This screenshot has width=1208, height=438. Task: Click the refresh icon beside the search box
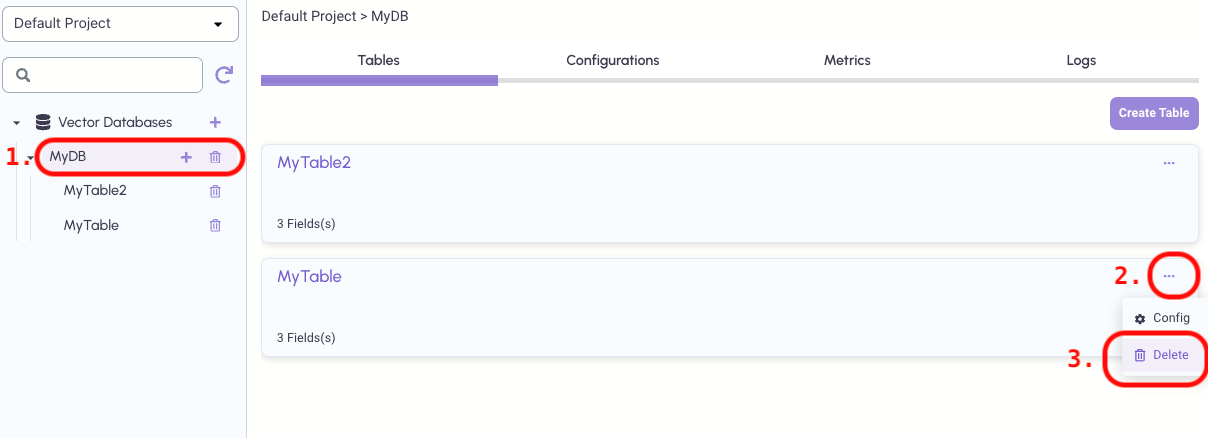tap(225, 74)
